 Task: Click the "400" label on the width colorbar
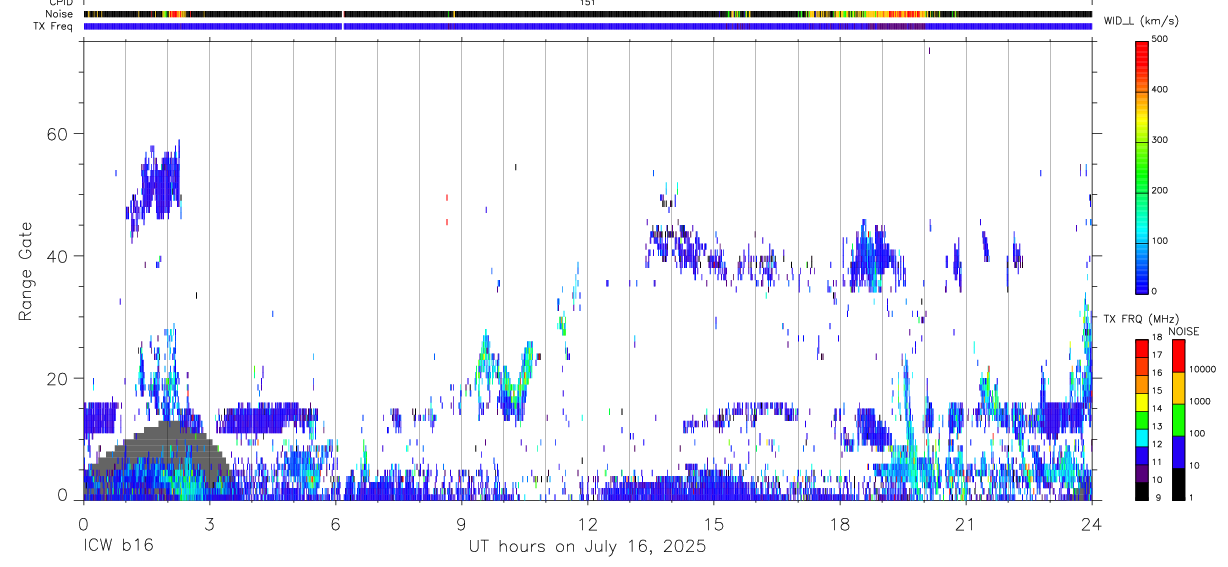coord(1160,89)
